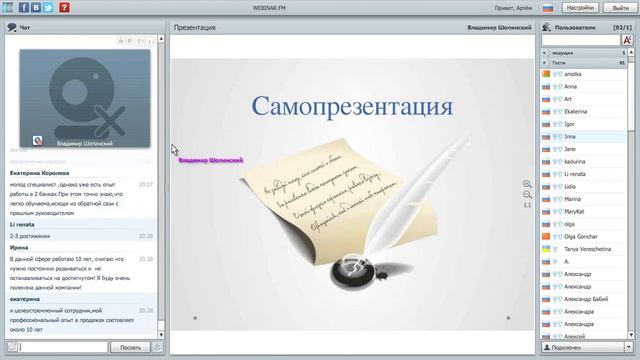The width and height of the screenshot is (640, 360).
Task: Click the icon right of Послать button
Action: point(157,347)
